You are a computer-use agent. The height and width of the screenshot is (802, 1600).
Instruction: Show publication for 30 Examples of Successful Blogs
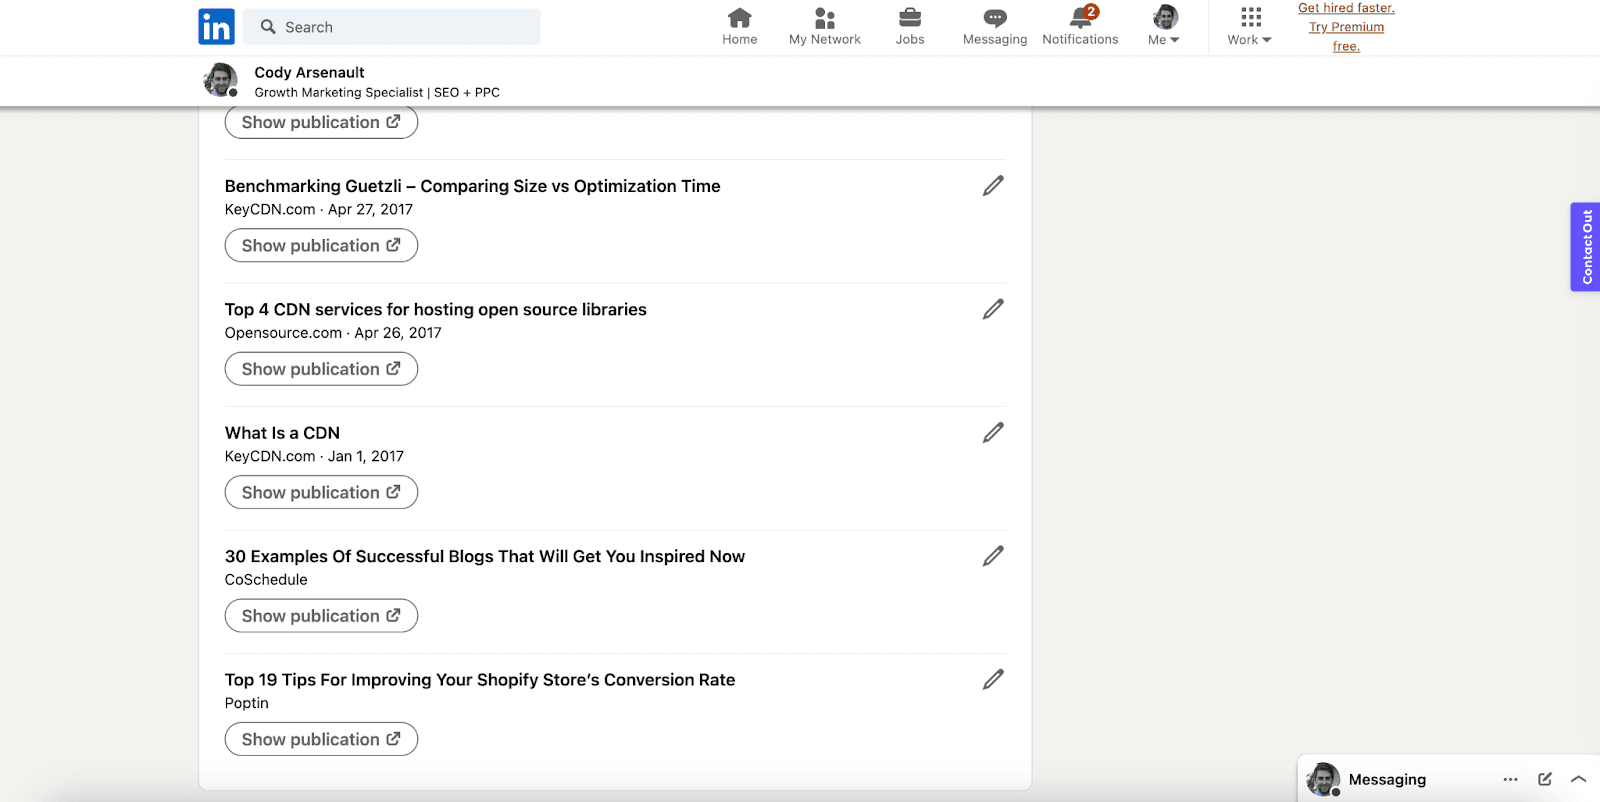(321, 616)
